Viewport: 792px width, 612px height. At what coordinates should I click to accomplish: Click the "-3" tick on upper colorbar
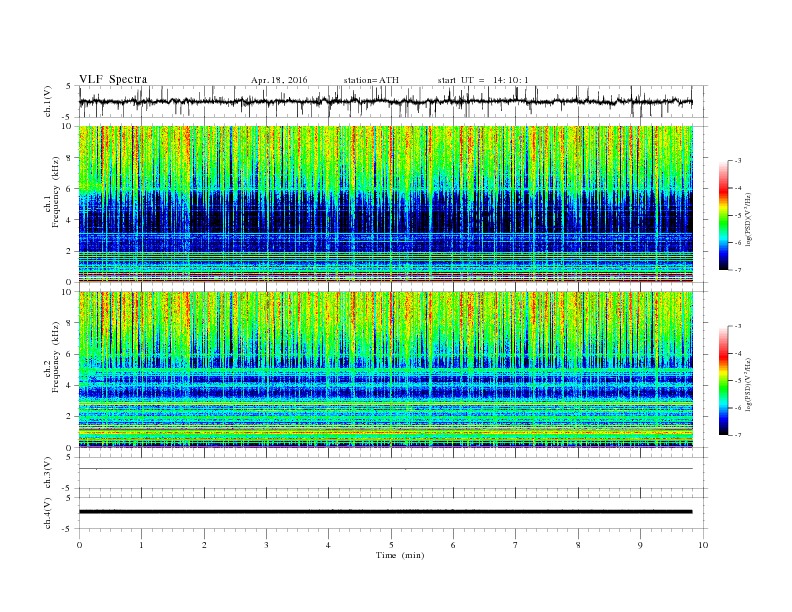click(738, 161)
